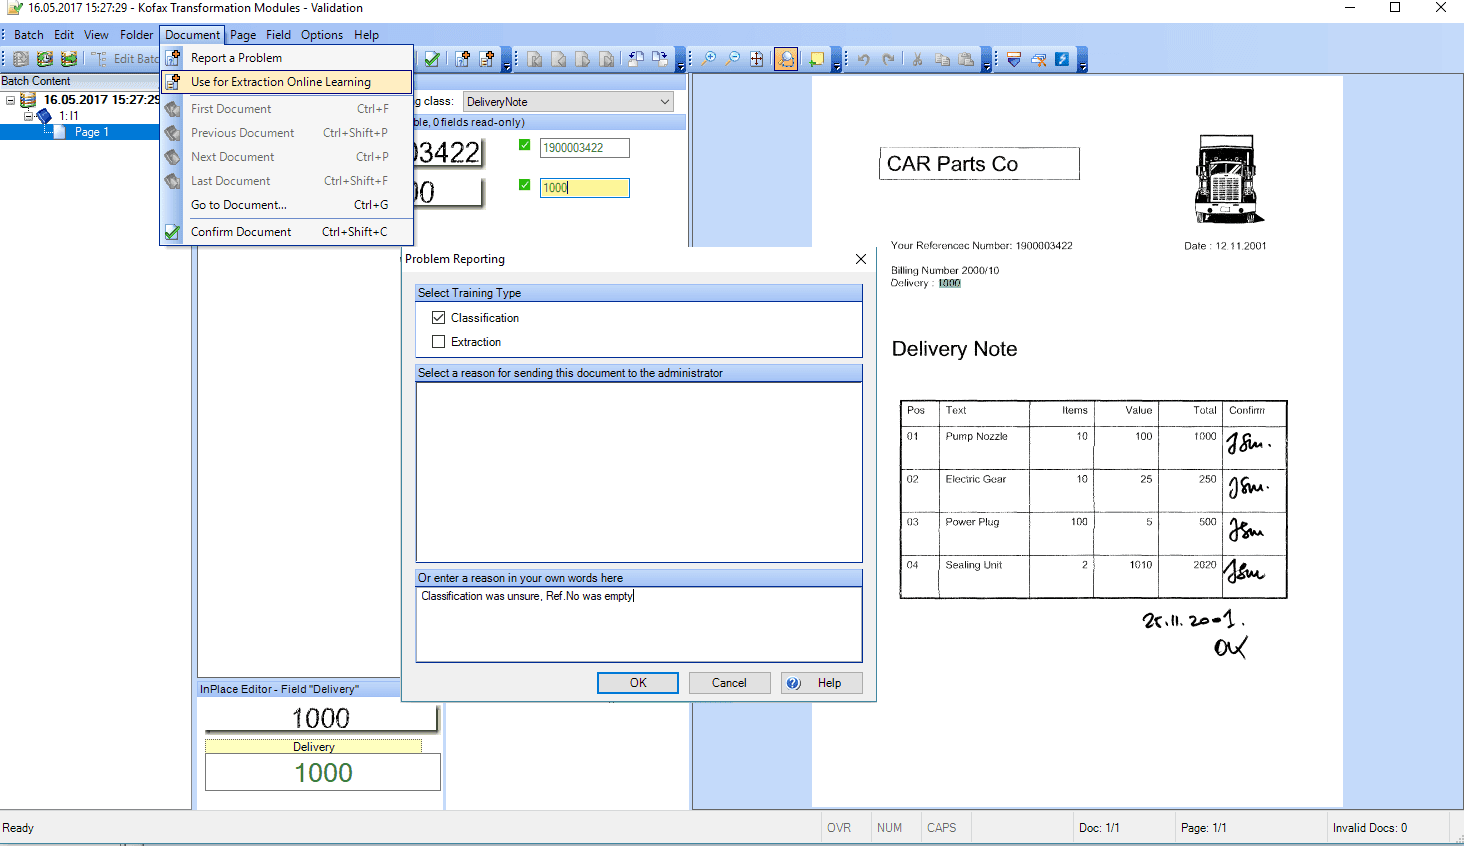
Task: Select Page 1 in Batch Content tree
Action: tap(91, 132)
